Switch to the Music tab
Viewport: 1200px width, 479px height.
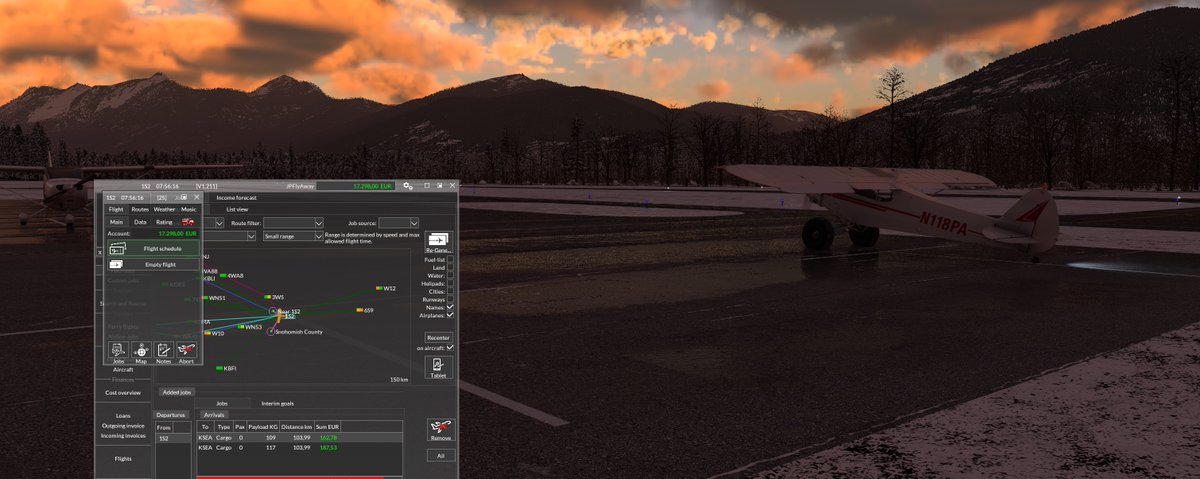point(189,209)
